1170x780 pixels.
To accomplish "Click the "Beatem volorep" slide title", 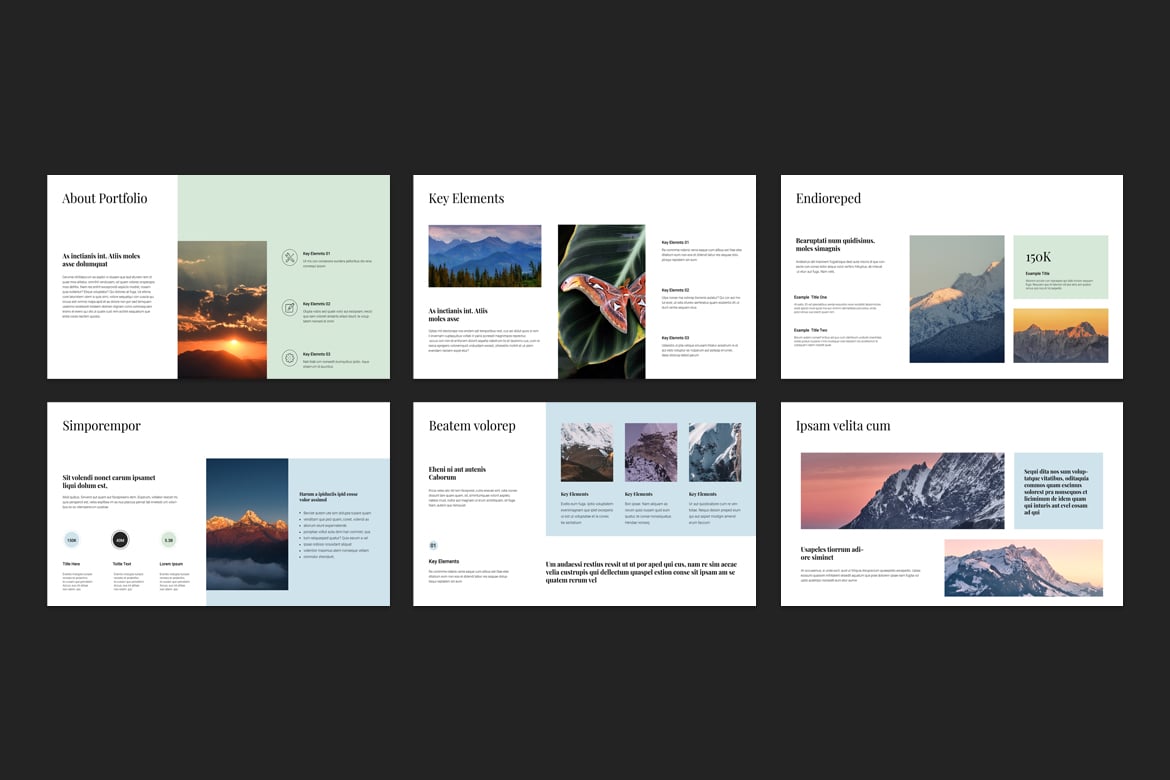I will (x=472, y=426).
